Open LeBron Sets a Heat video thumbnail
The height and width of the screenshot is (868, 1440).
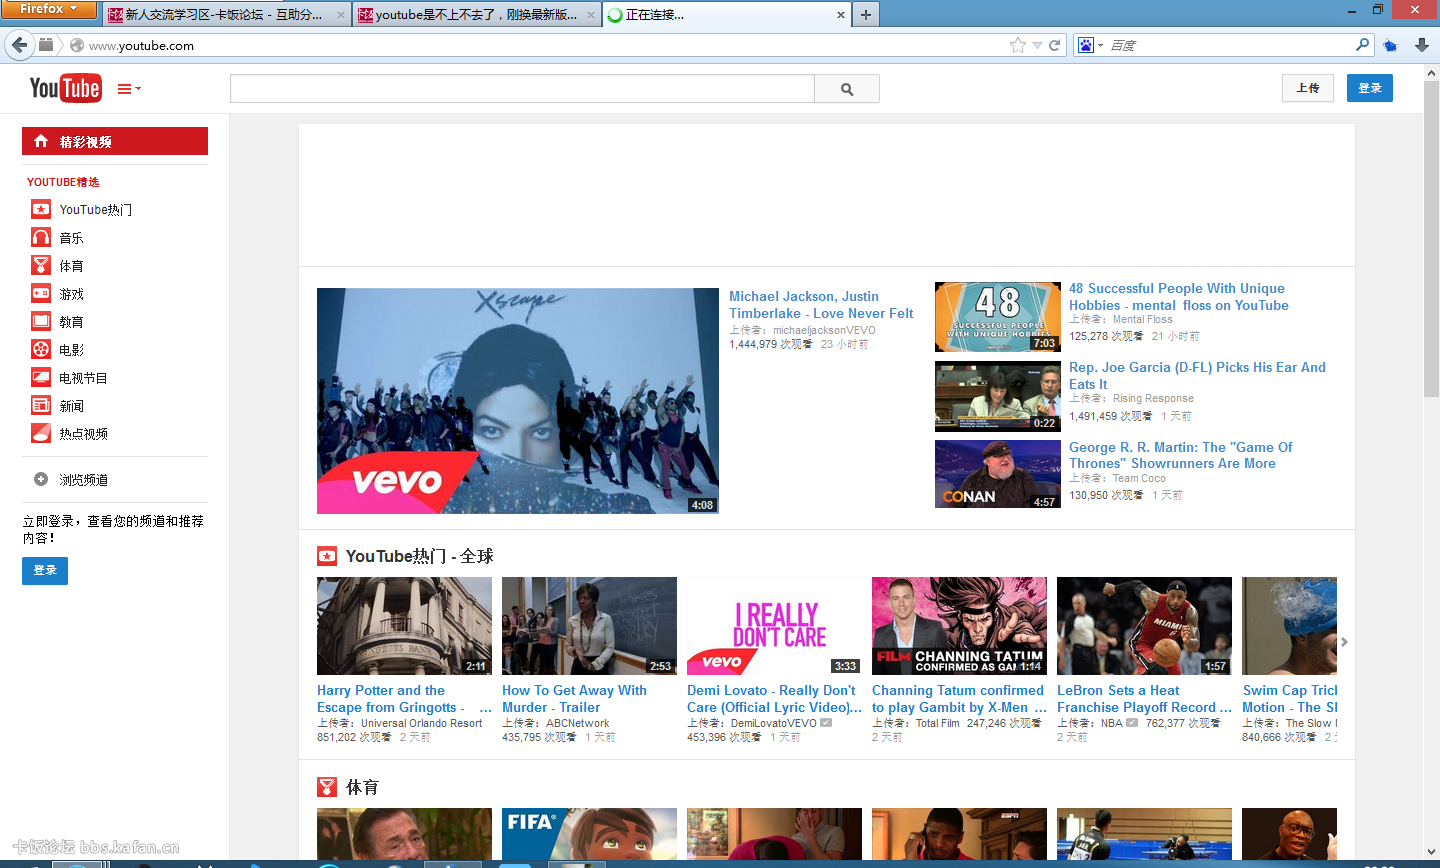point(1144,626)
